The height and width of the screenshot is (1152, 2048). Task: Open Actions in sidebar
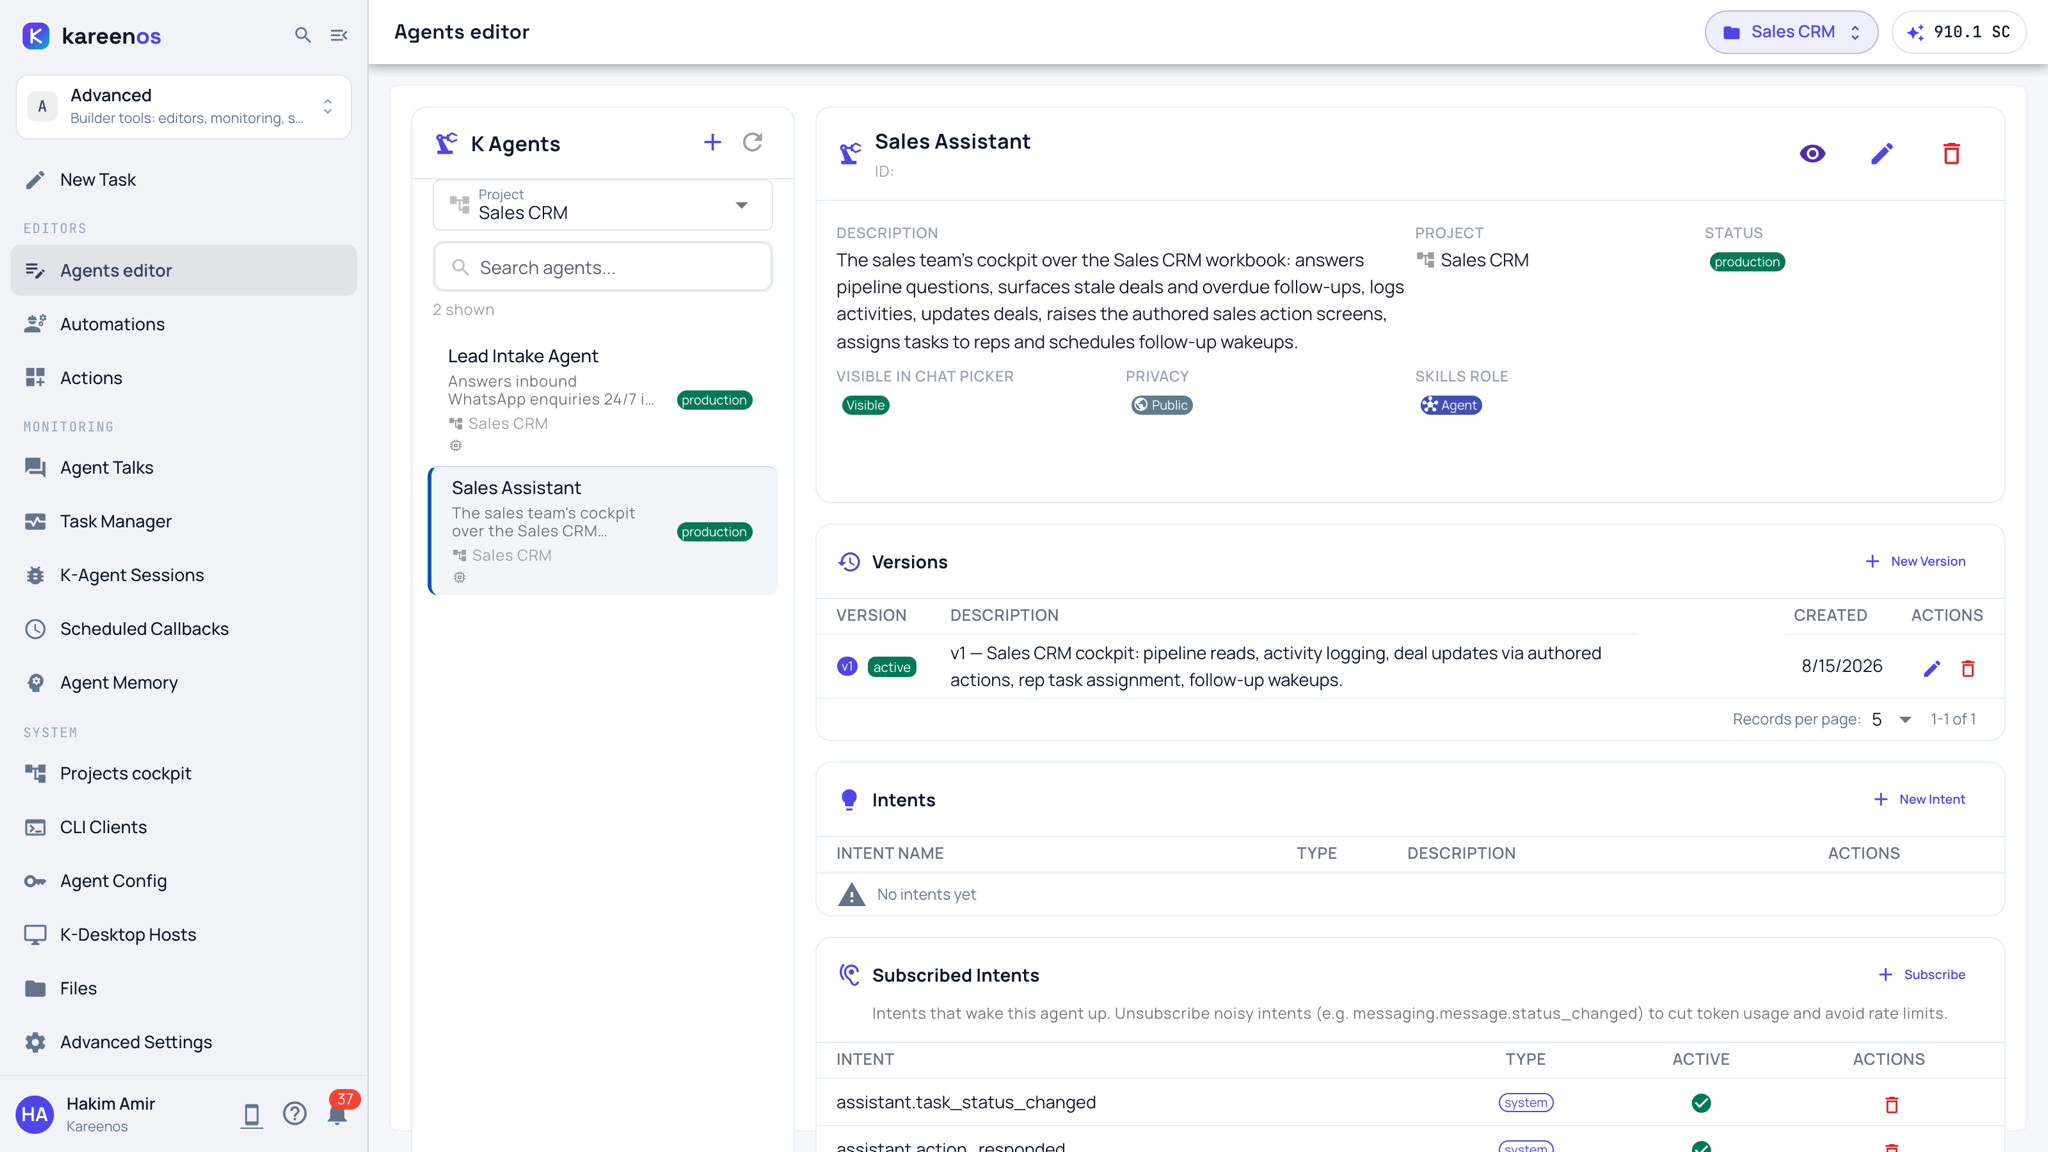click(x=184, y=378)
